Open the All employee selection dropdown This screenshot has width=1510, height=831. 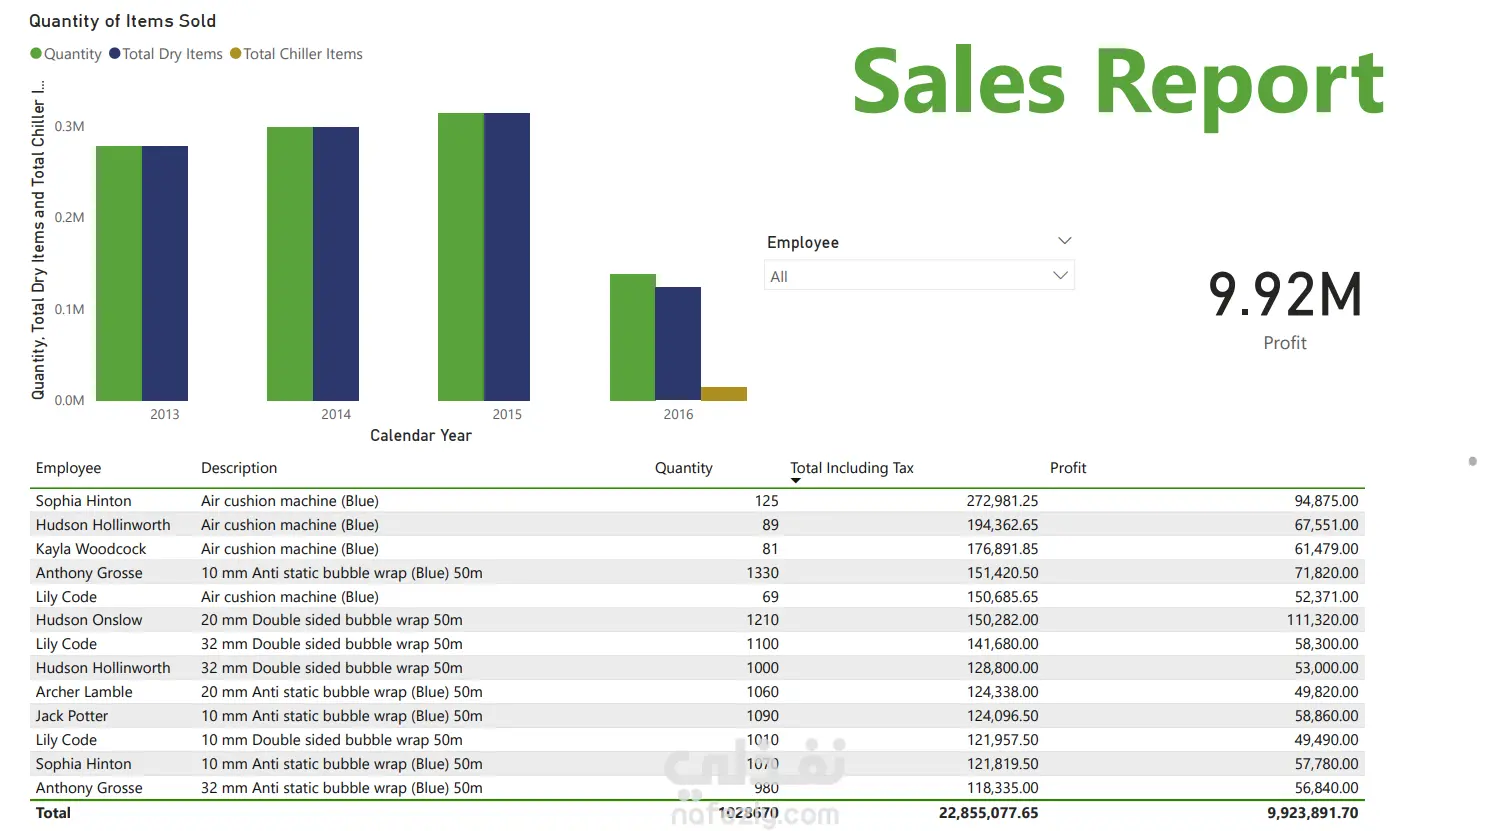tap(1059, 275)
